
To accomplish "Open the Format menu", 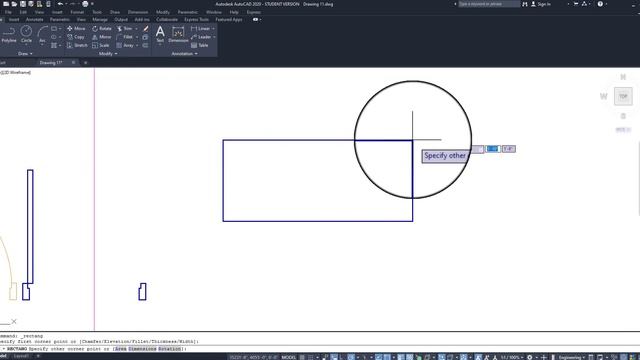I will pos(77,12).
